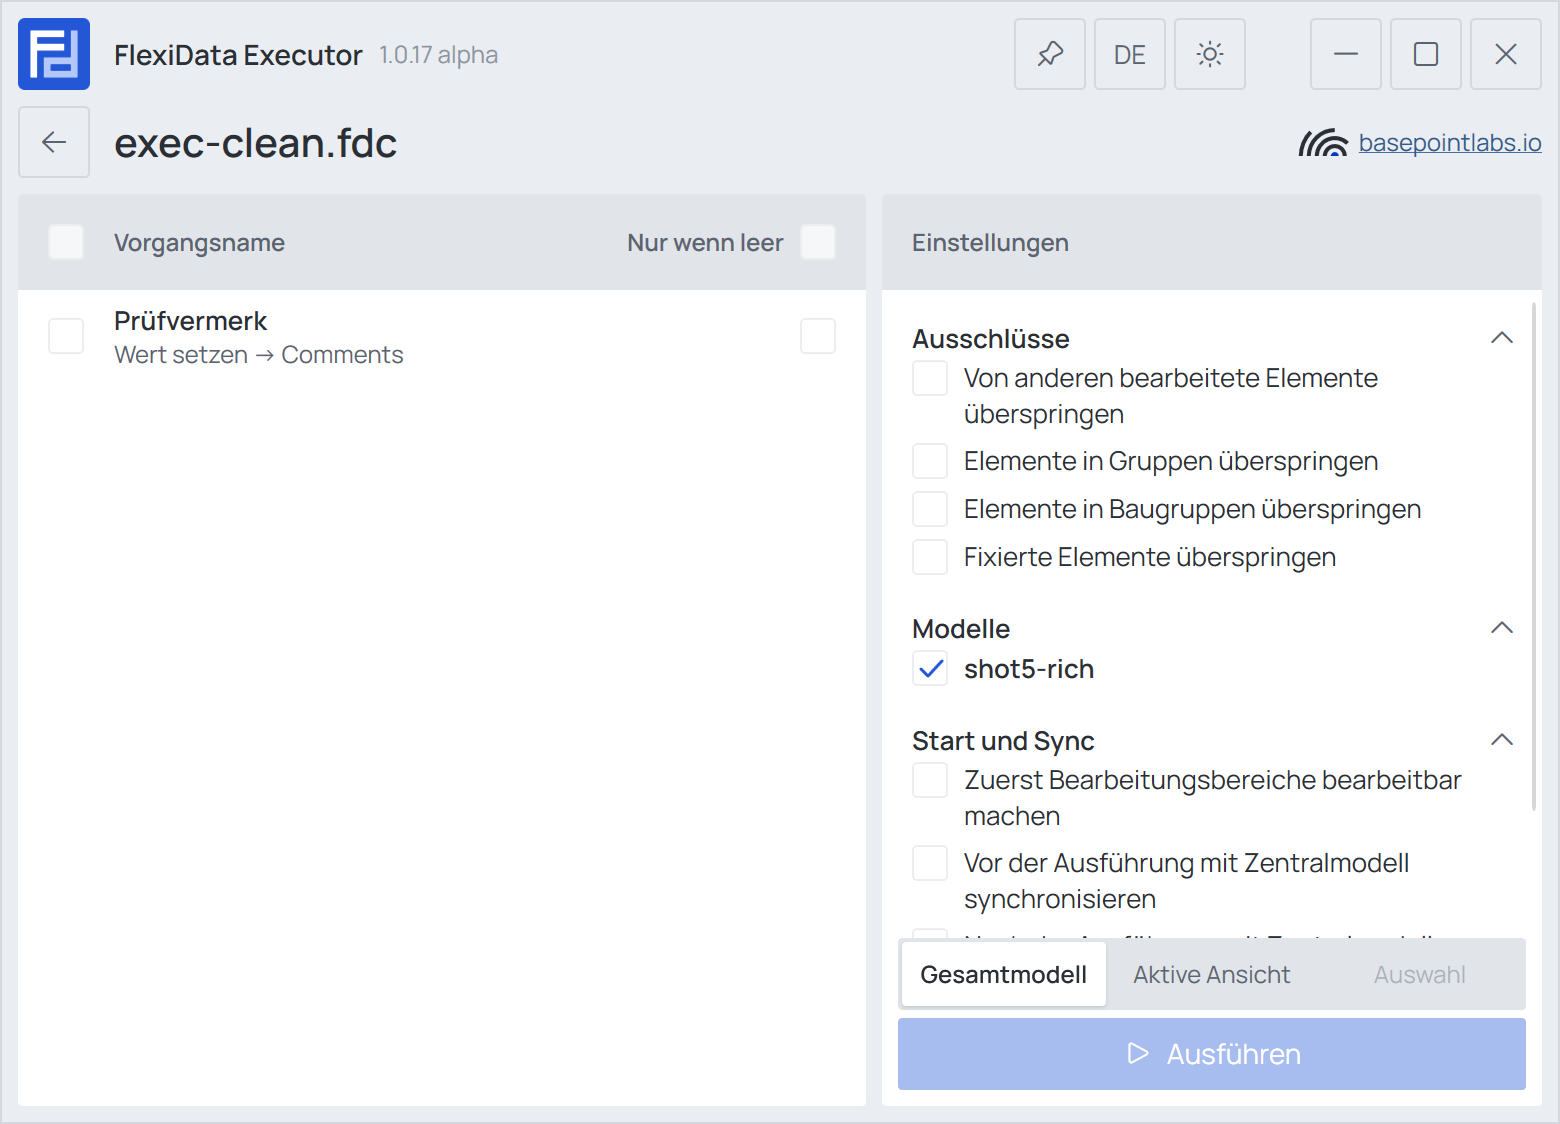Check Fixierte Elemente überspringen
This screenshot has width=1560, height=1124.
point(930,558)
